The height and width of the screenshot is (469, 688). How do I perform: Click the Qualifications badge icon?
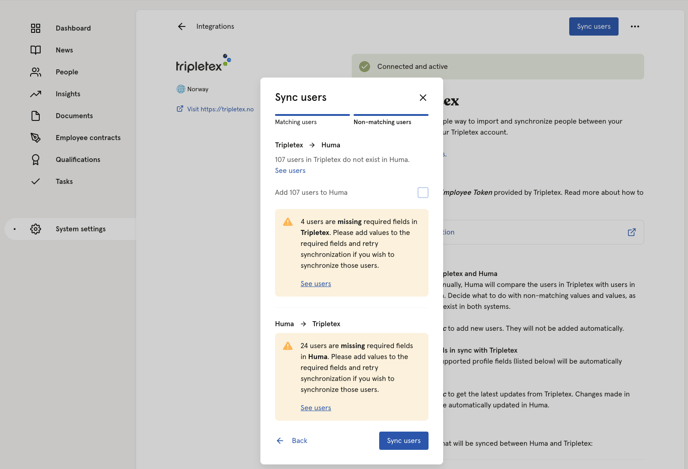tap(36, 160)
